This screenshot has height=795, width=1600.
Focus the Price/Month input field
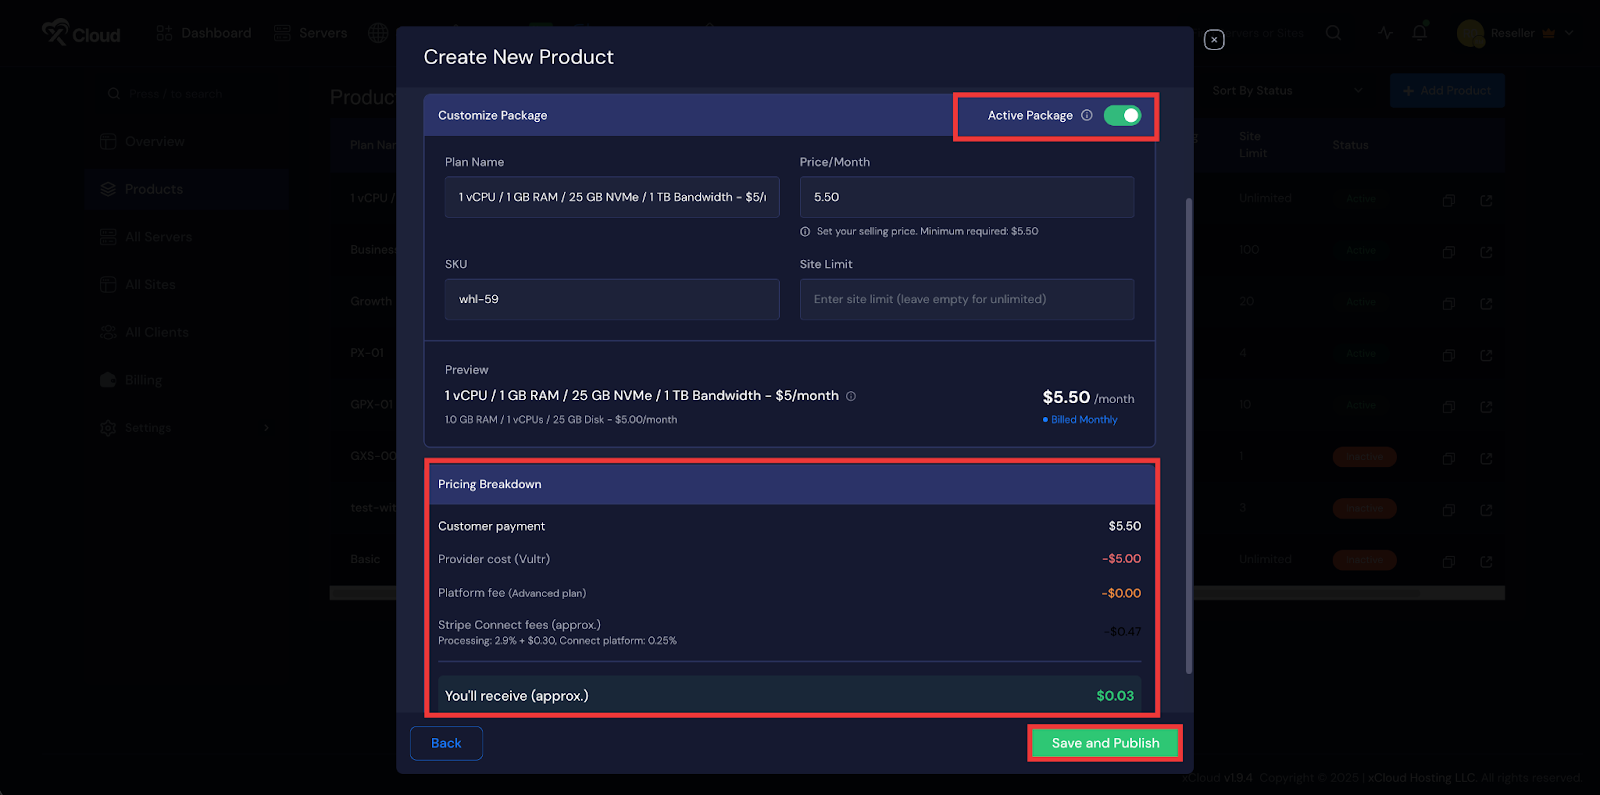[x=966, y=197]
